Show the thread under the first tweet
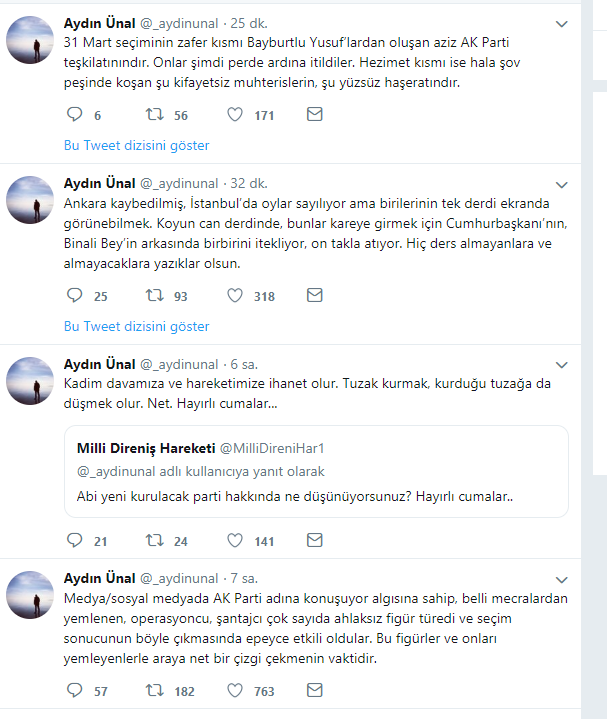Screen dimensions: 607x719 point(137,145)
